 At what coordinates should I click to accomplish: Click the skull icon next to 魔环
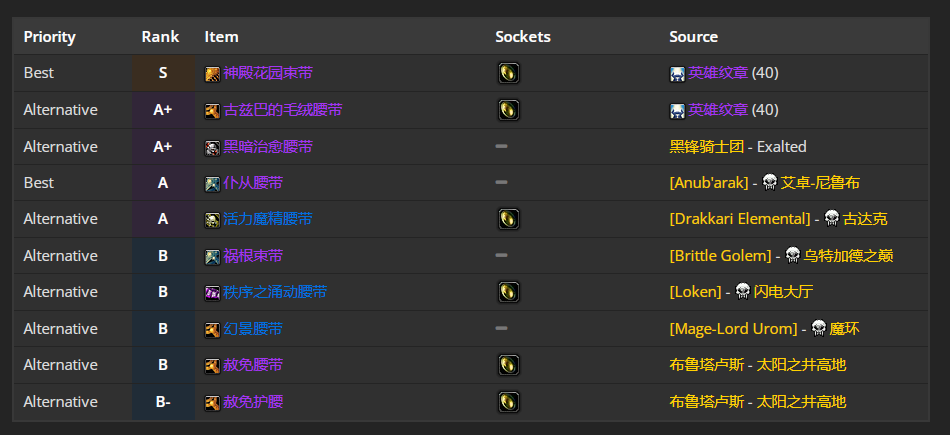pos(819,328)
